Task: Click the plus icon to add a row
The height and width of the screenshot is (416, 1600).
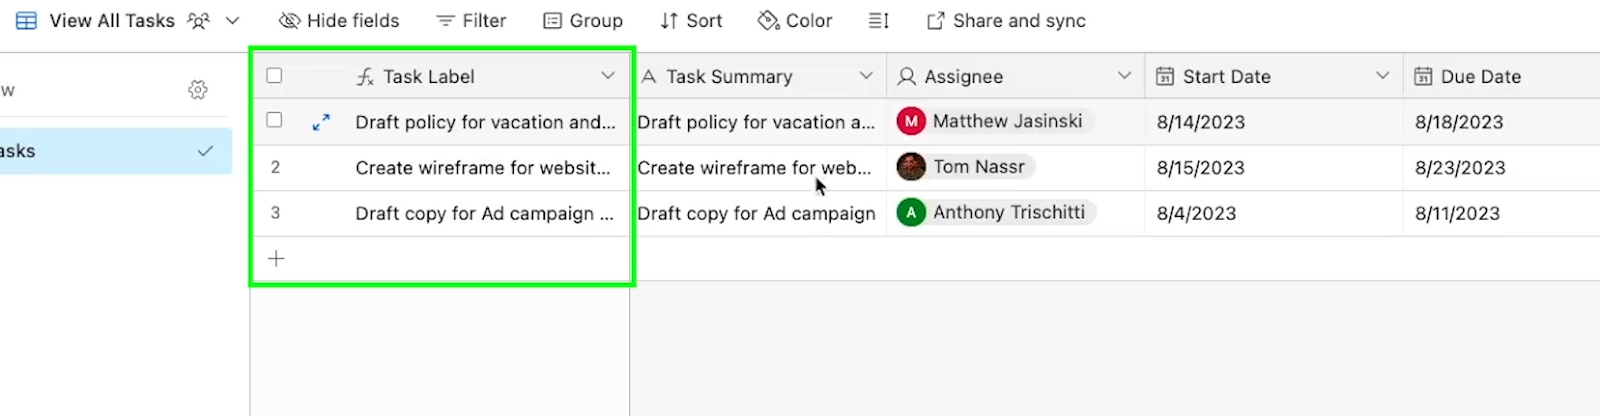Action: pyautogui.click(x=276, y=258)
